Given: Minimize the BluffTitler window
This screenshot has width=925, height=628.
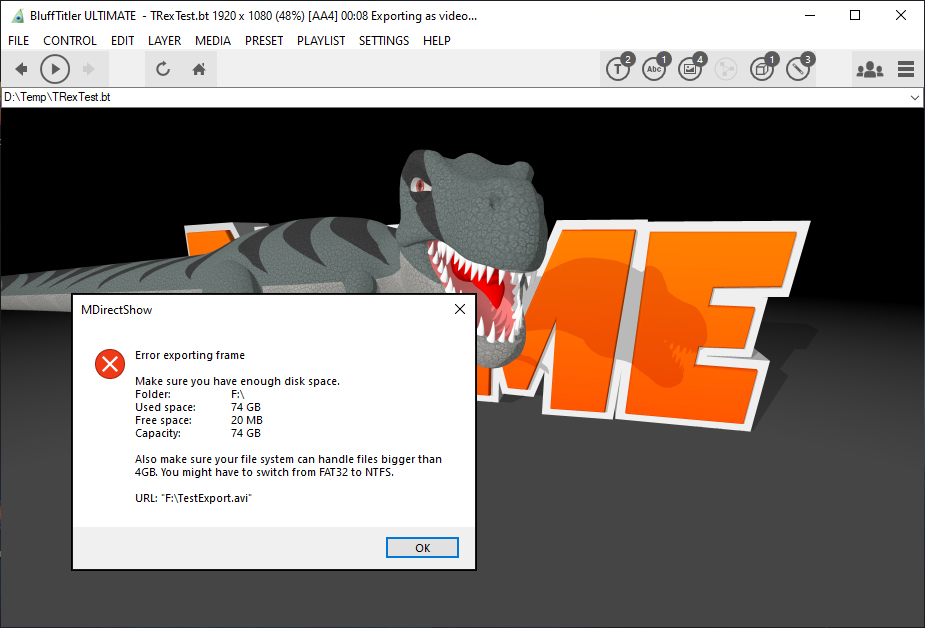Looking at the screenshot, I should (810, 15).
